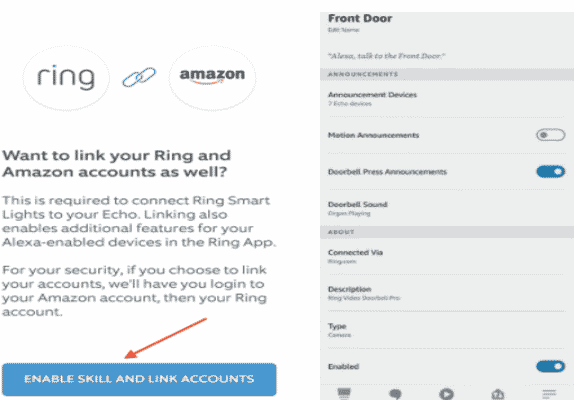Select the Front Door title
This screenshot has width=574, height=400.
pyautogui.click(x=360, y=18)
